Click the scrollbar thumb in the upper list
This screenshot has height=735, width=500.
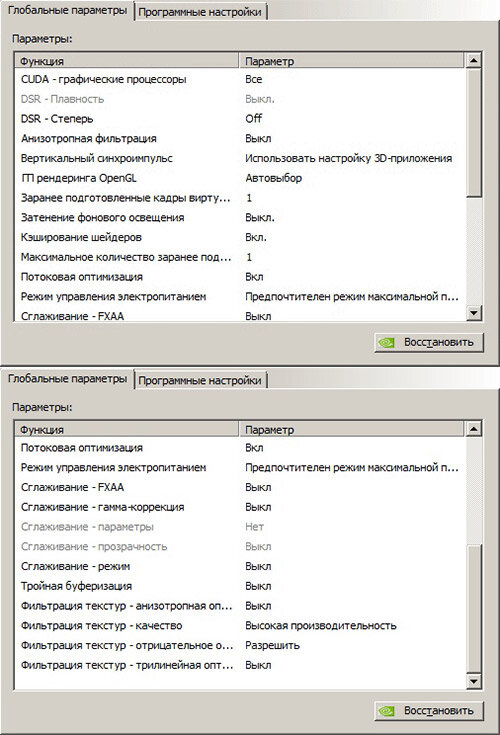point(474,133)
